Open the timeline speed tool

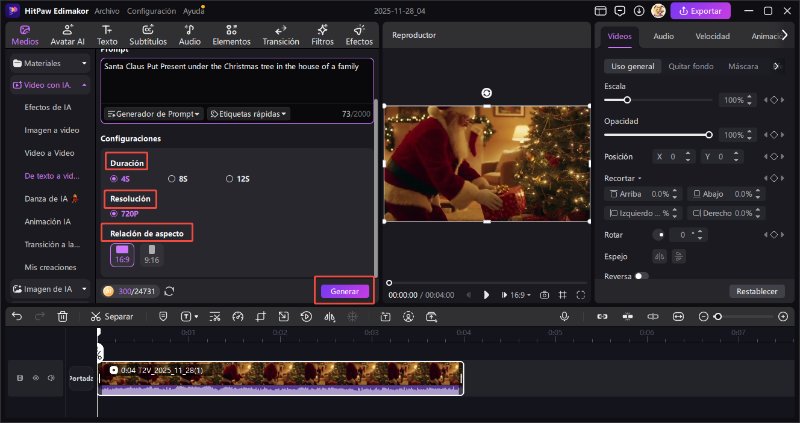[x=238, y=317]
